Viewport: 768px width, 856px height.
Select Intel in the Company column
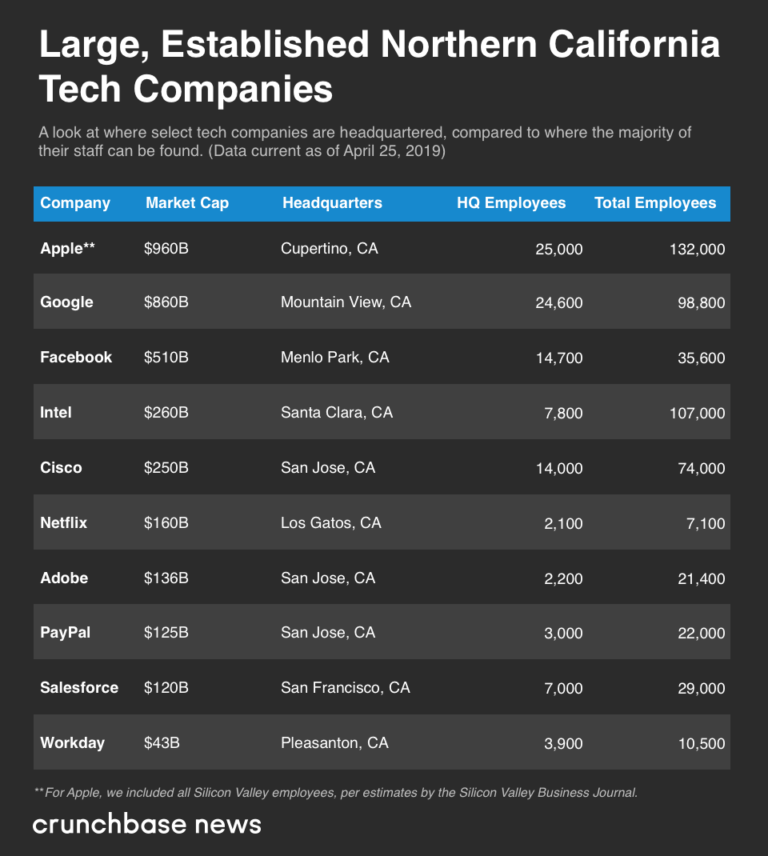point(56,412)
